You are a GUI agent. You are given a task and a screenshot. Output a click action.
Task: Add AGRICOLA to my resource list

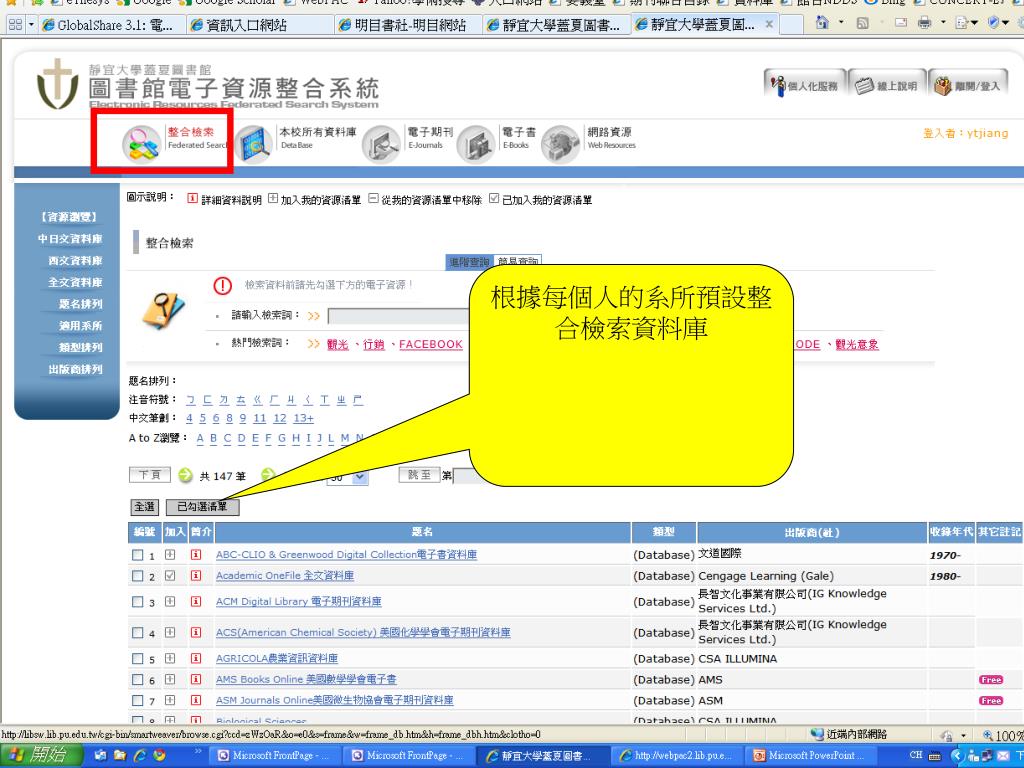click(170, 658)
